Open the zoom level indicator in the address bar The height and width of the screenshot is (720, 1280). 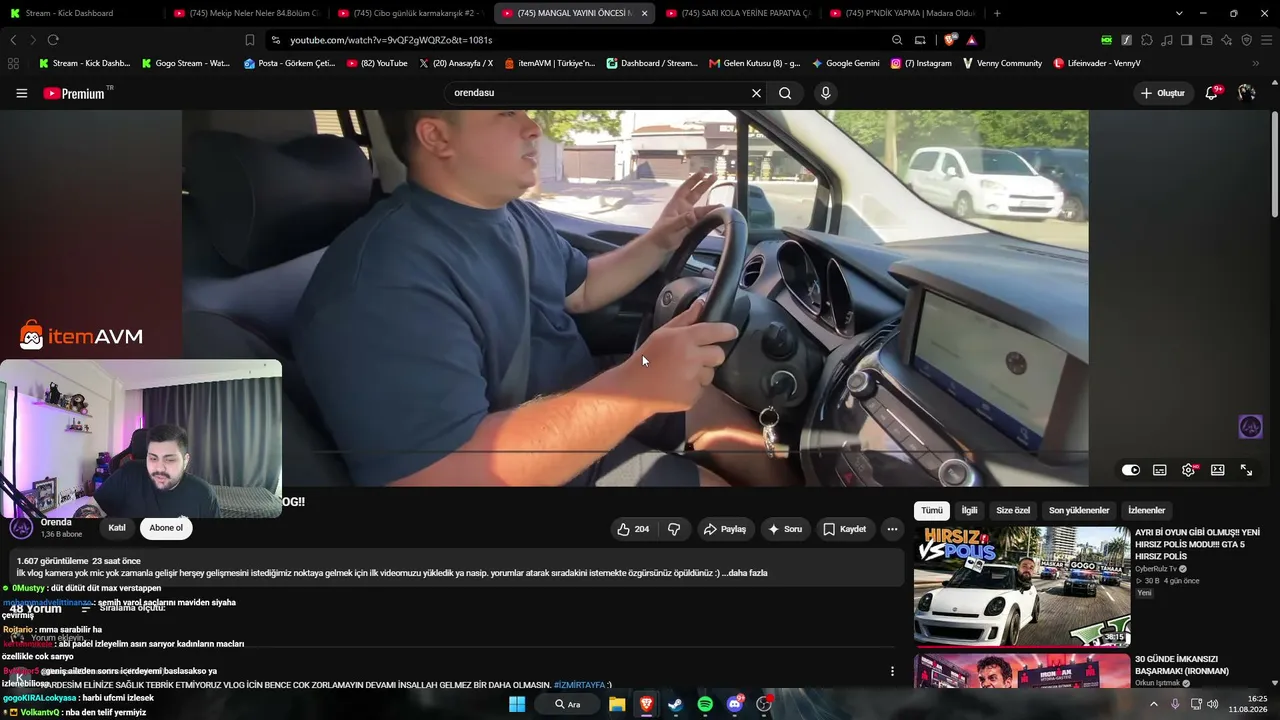click(897, 40)
